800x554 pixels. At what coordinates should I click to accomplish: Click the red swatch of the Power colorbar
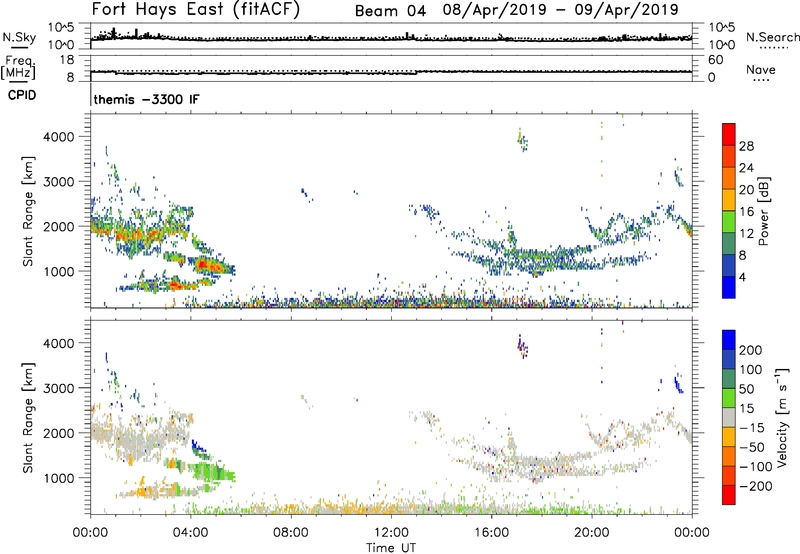pyautogui.click(x=729, y=134)
